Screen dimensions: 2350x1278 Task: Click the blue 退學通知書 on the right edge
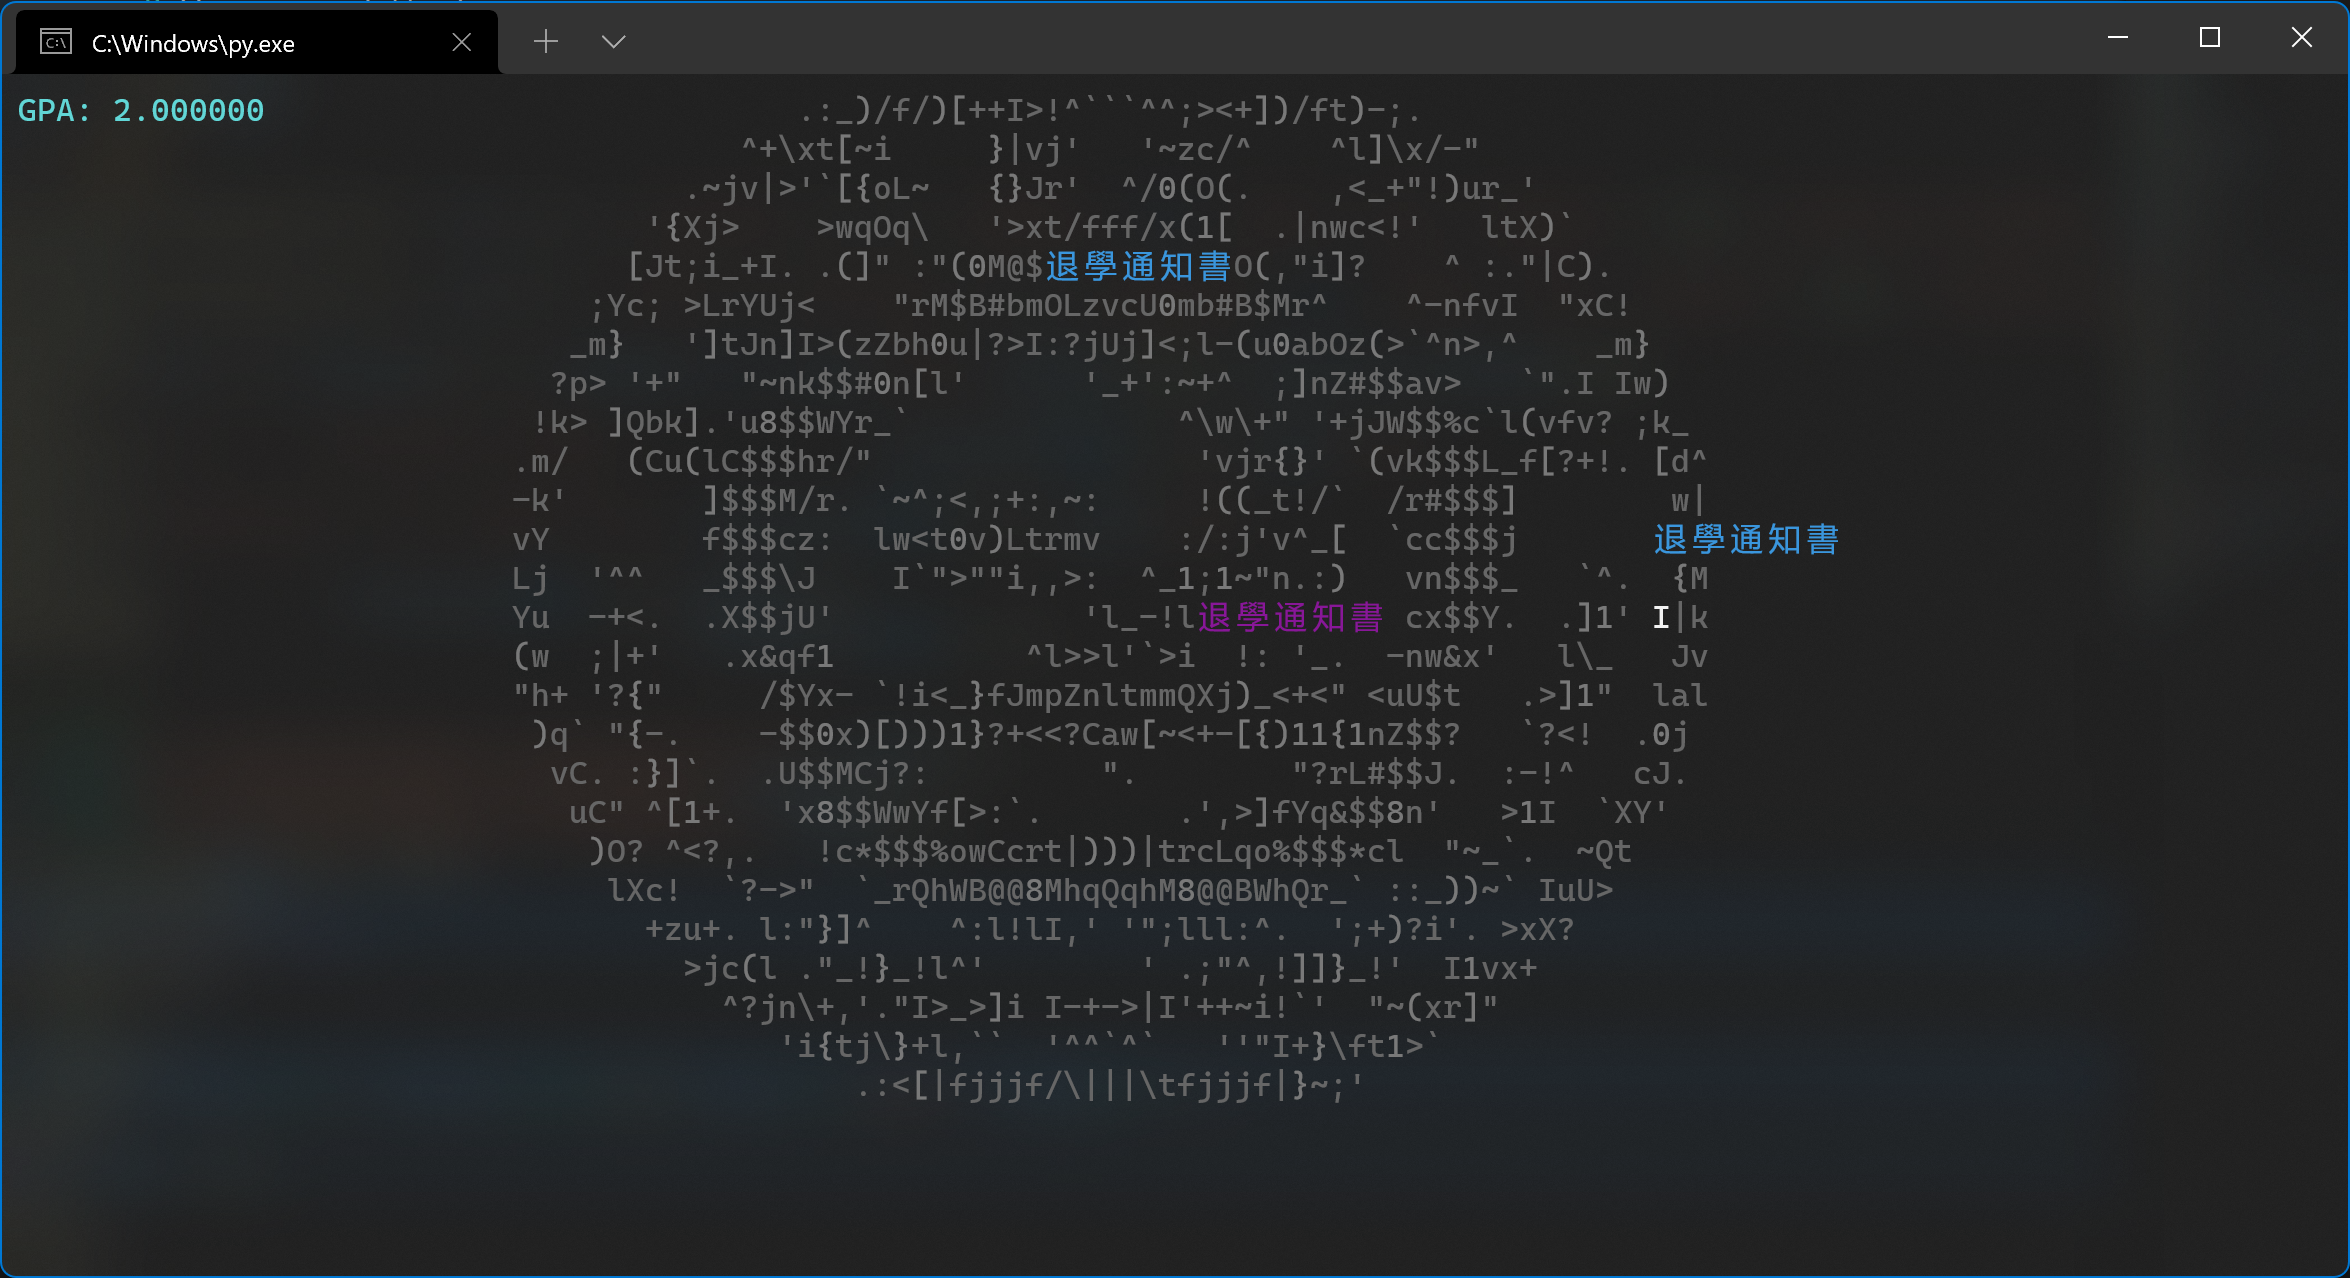click(x=1746, y=540)
